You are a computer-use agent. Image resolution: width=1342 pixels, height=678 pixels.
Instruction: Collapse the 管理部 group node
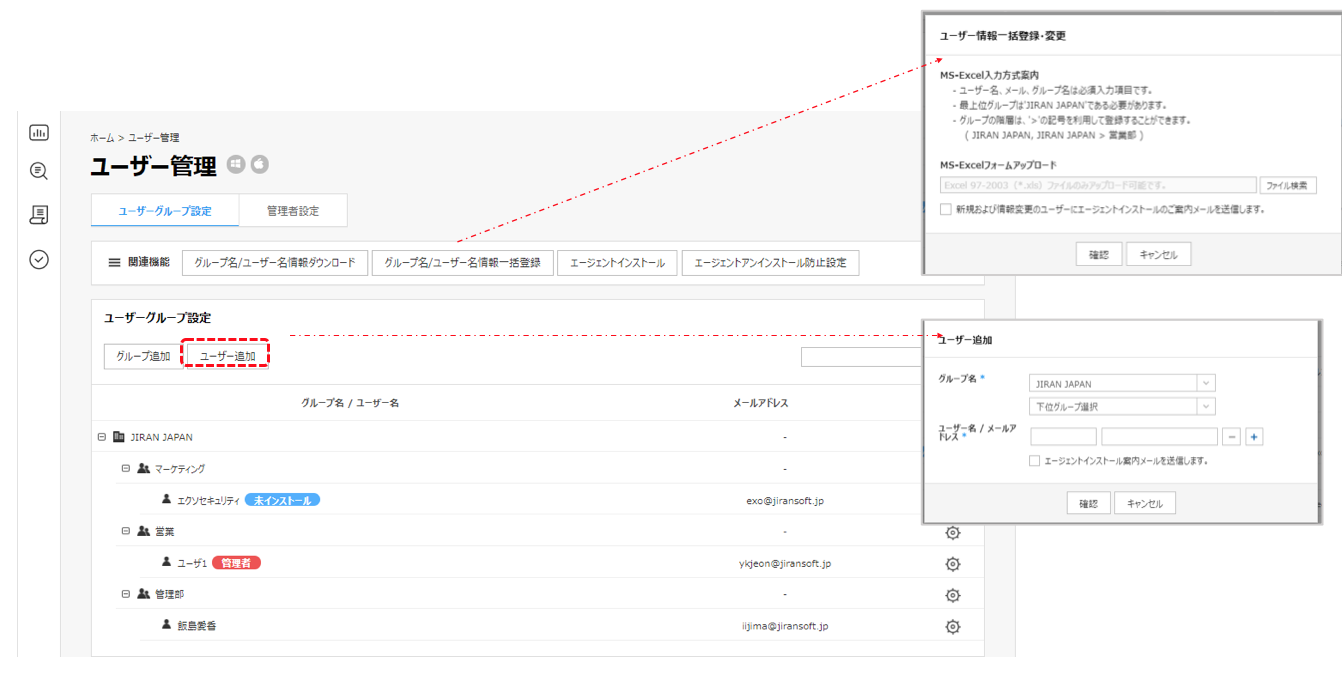pyautogui.click(x=126, y=594)
